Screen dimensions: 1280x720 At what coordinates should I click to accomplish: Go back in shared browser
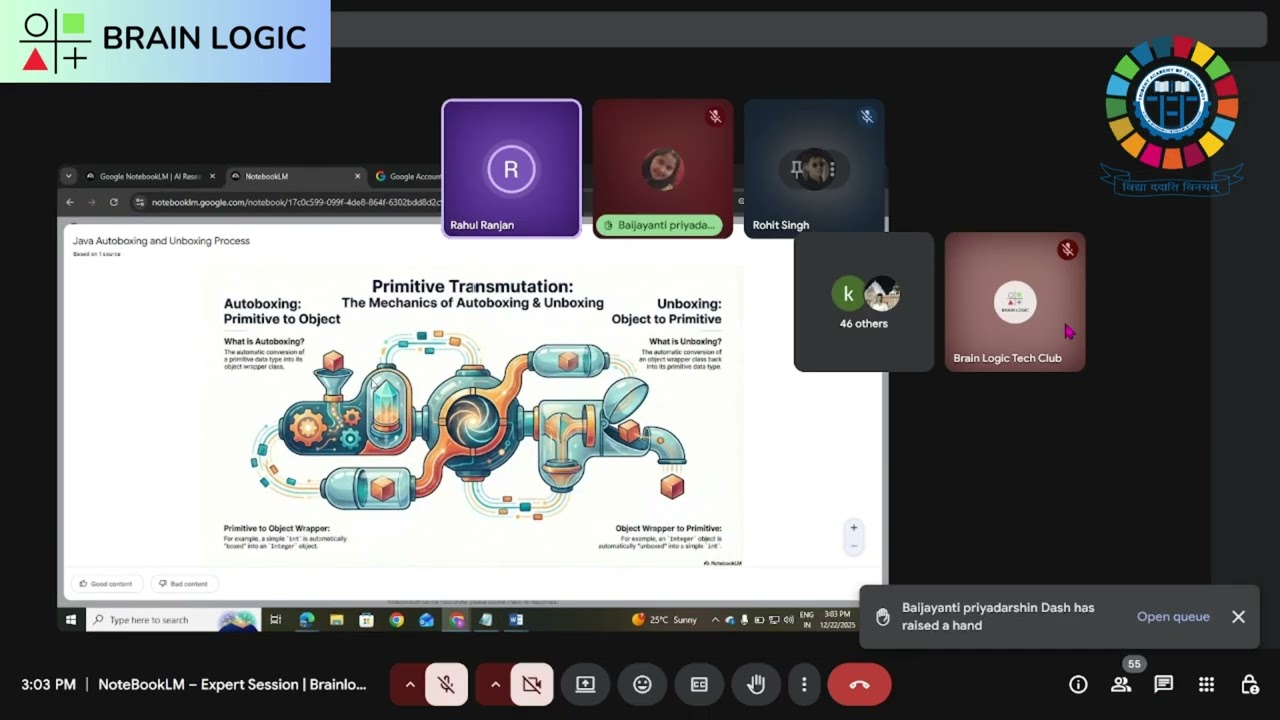(70, 202)
